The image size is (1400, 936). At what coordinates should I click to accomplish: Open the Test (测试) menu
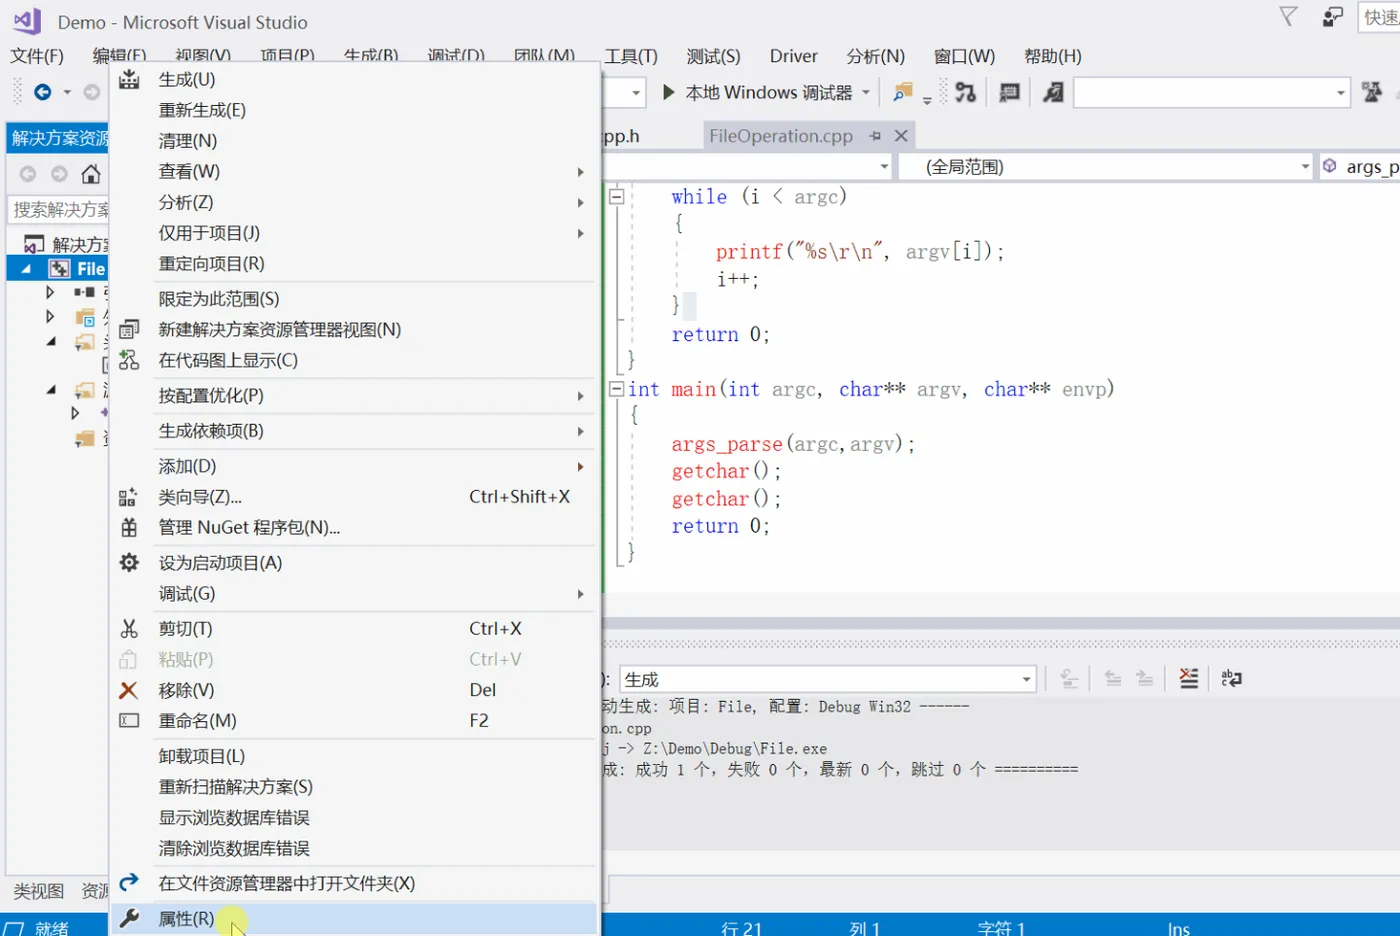(713, 56)
